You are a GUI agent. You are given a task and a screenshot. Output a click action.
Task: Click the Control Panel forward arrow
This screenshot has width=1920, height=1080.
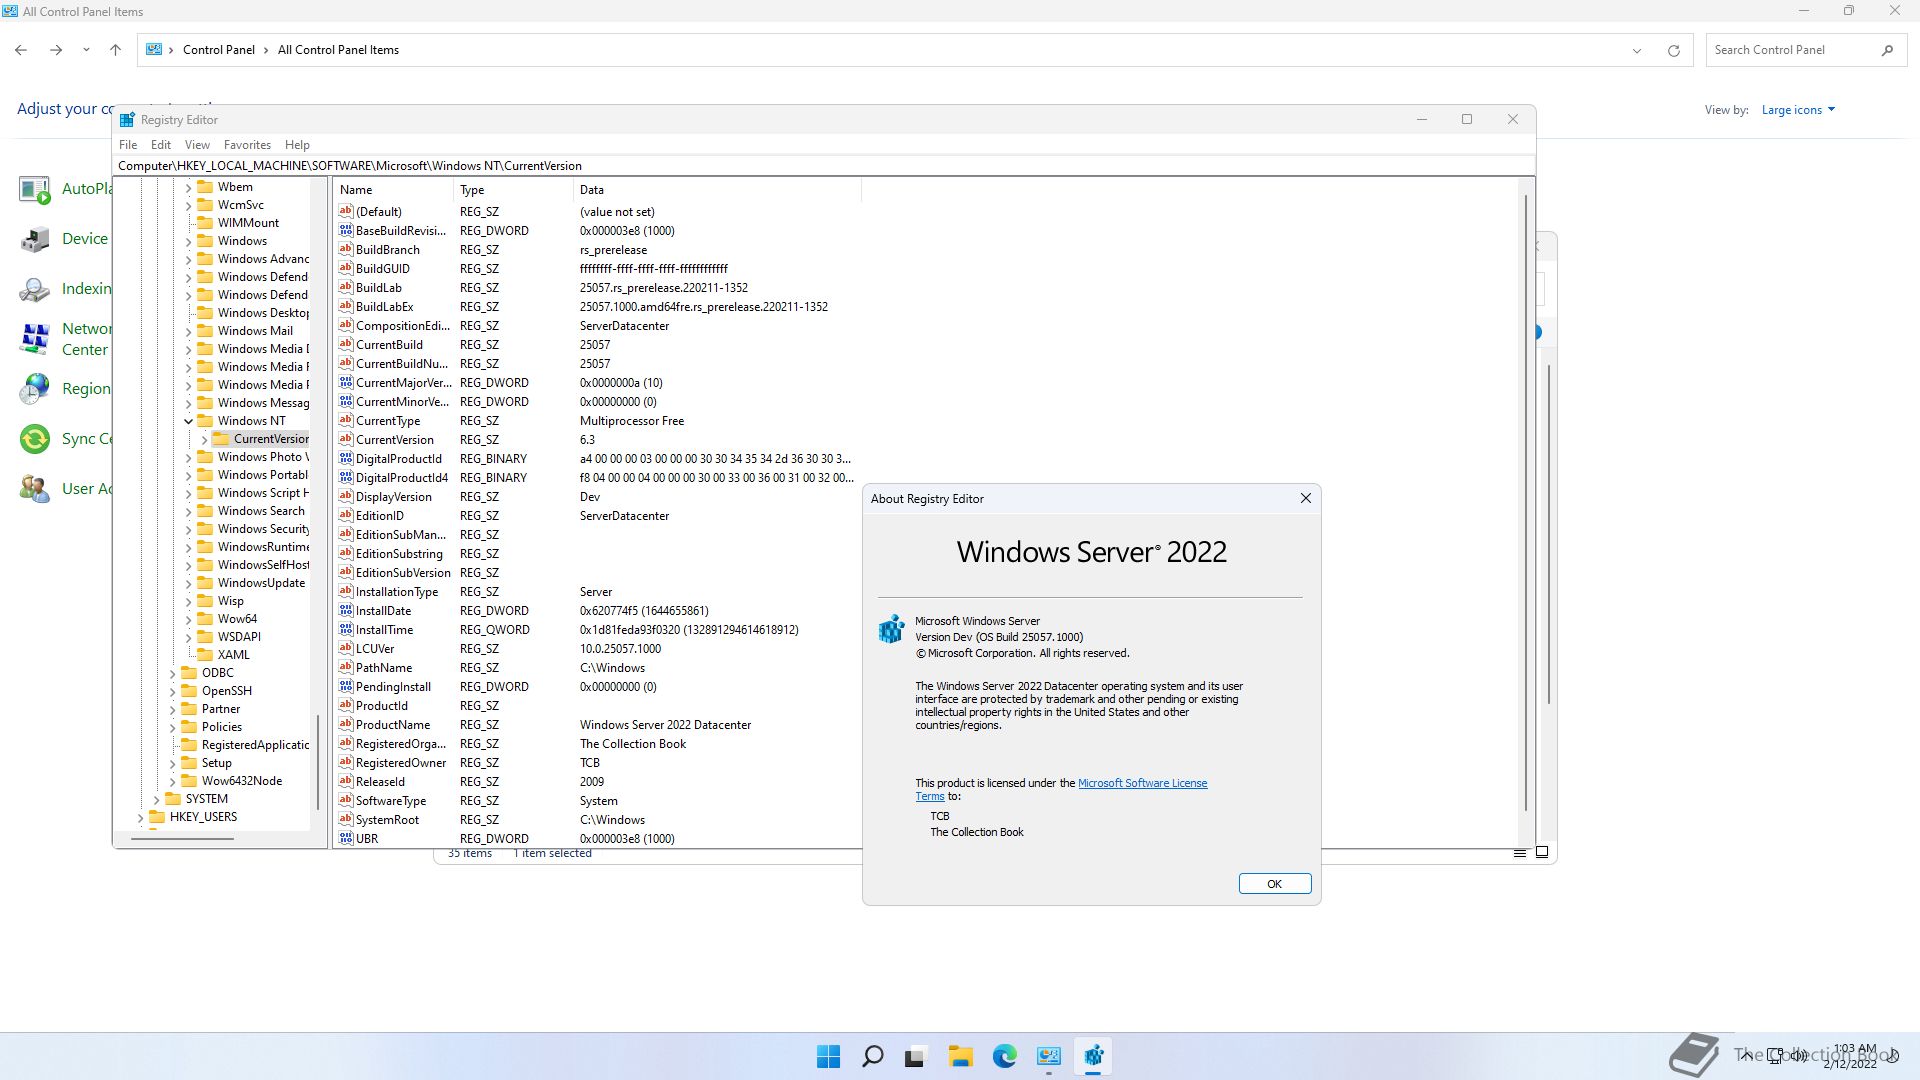pos(56,50)
